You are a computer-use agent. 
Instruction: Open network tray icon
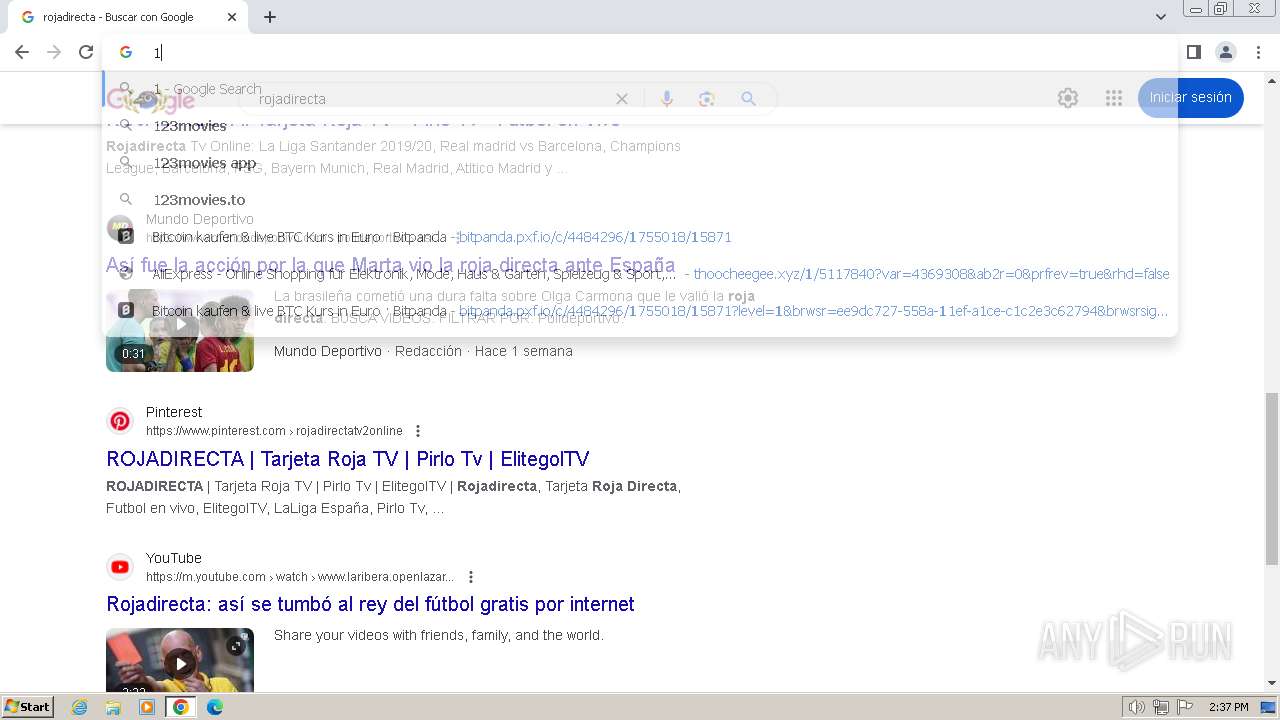click(x=1161, y=707)
